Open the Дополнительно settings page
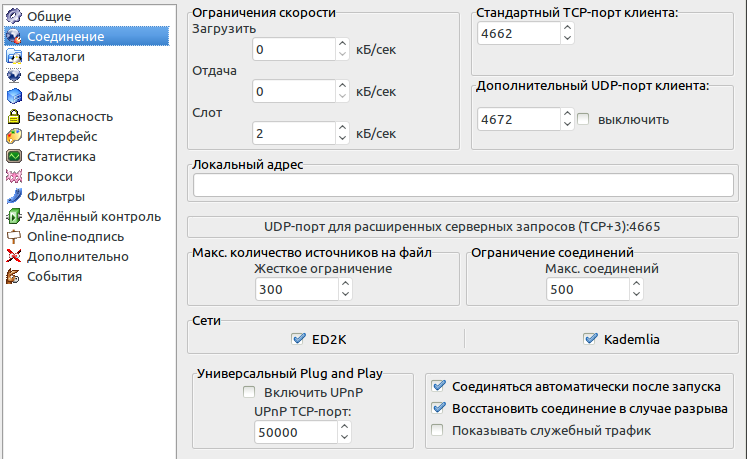Screen dimensions: 747x459 [78, 256]
